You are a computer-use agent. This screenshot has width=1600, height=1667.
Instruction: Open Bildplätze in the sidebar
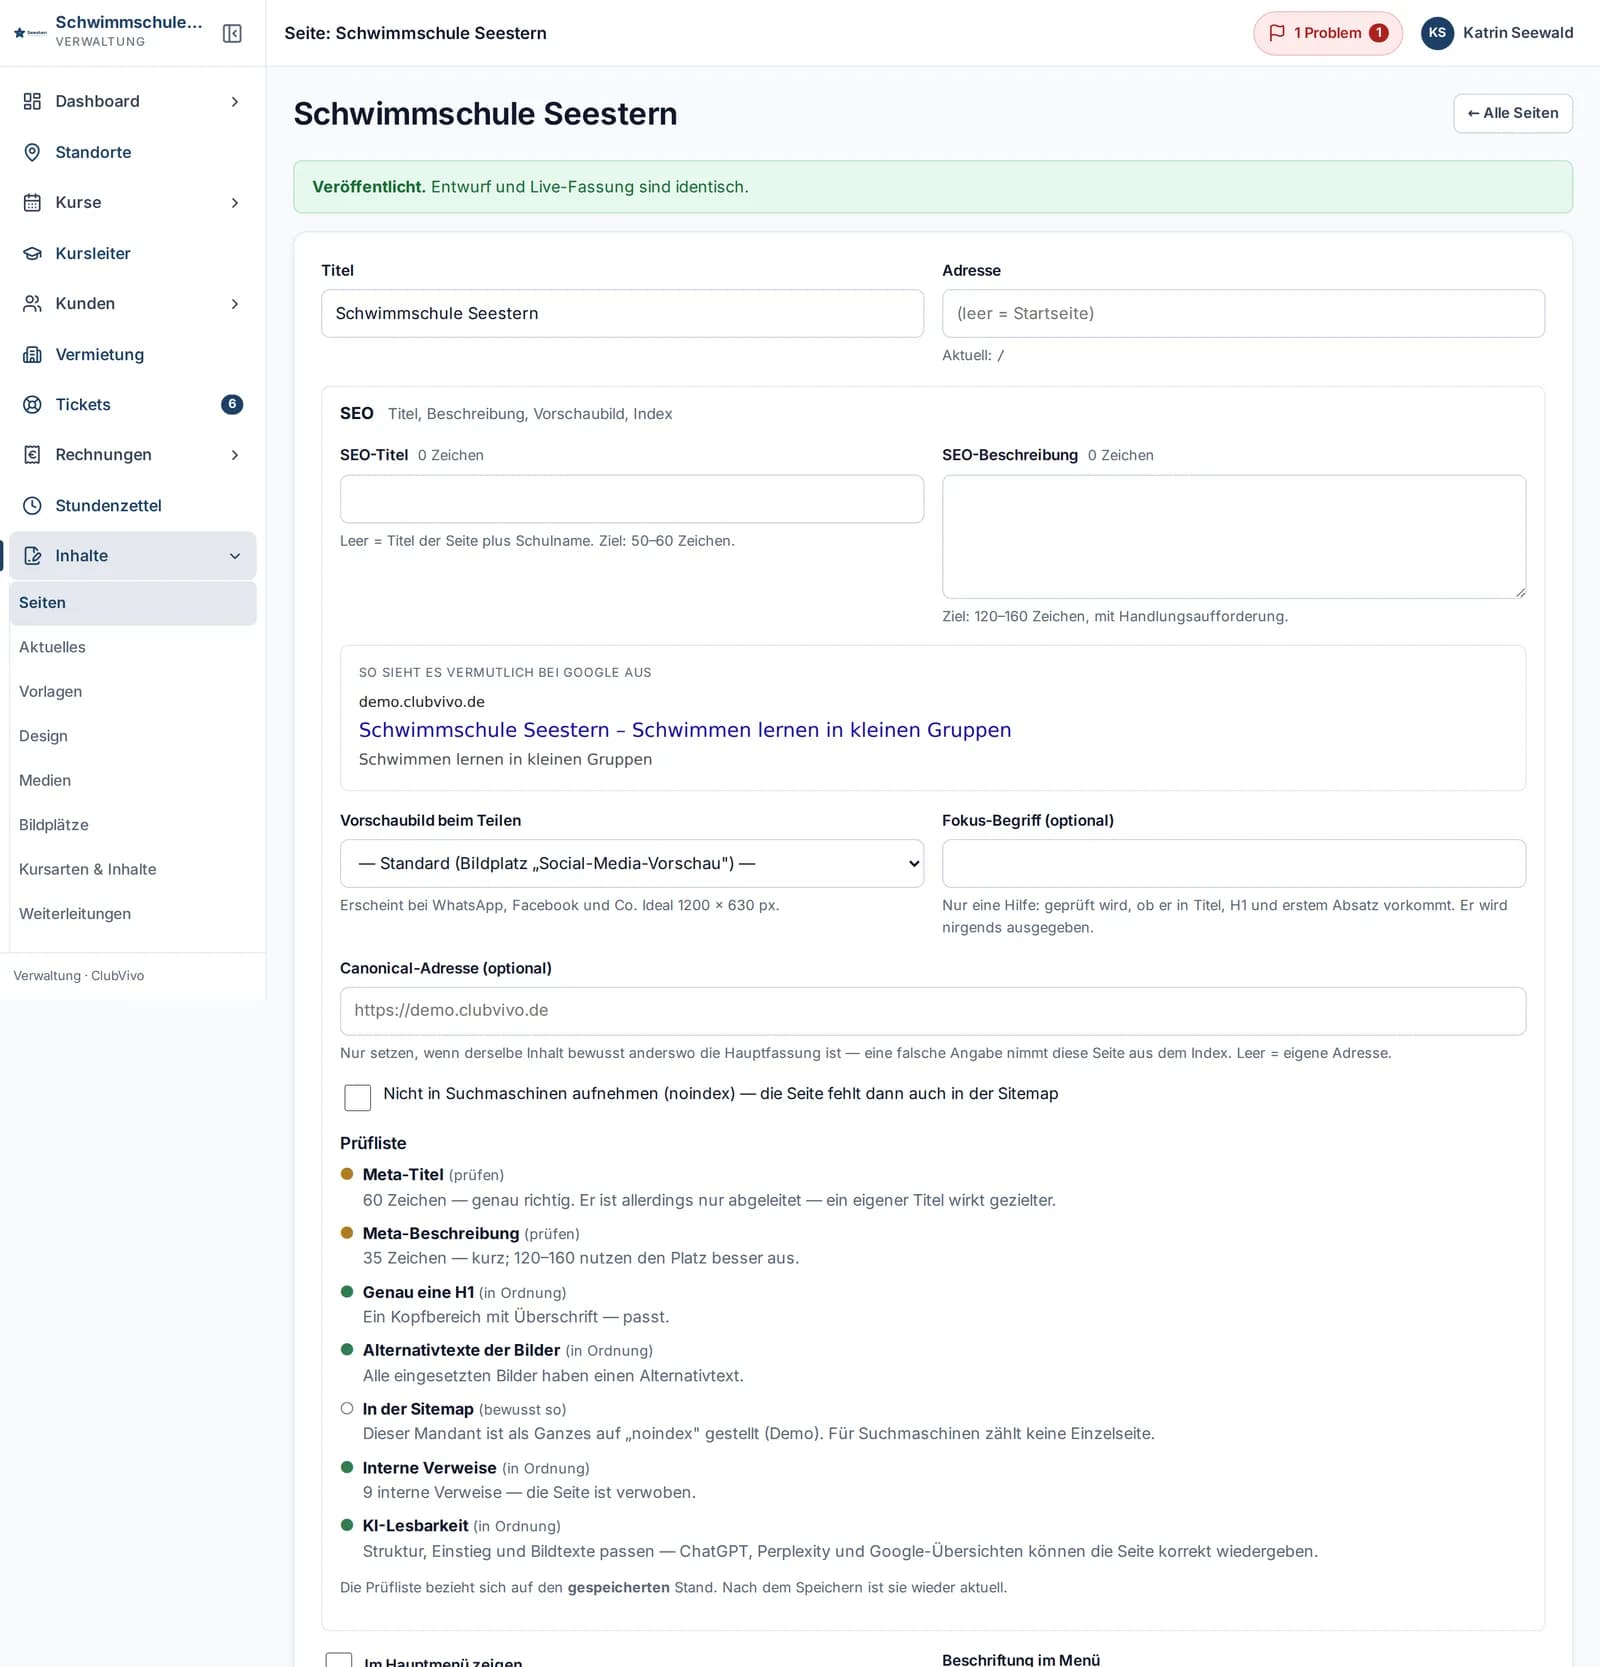click(x=133, y=825)
